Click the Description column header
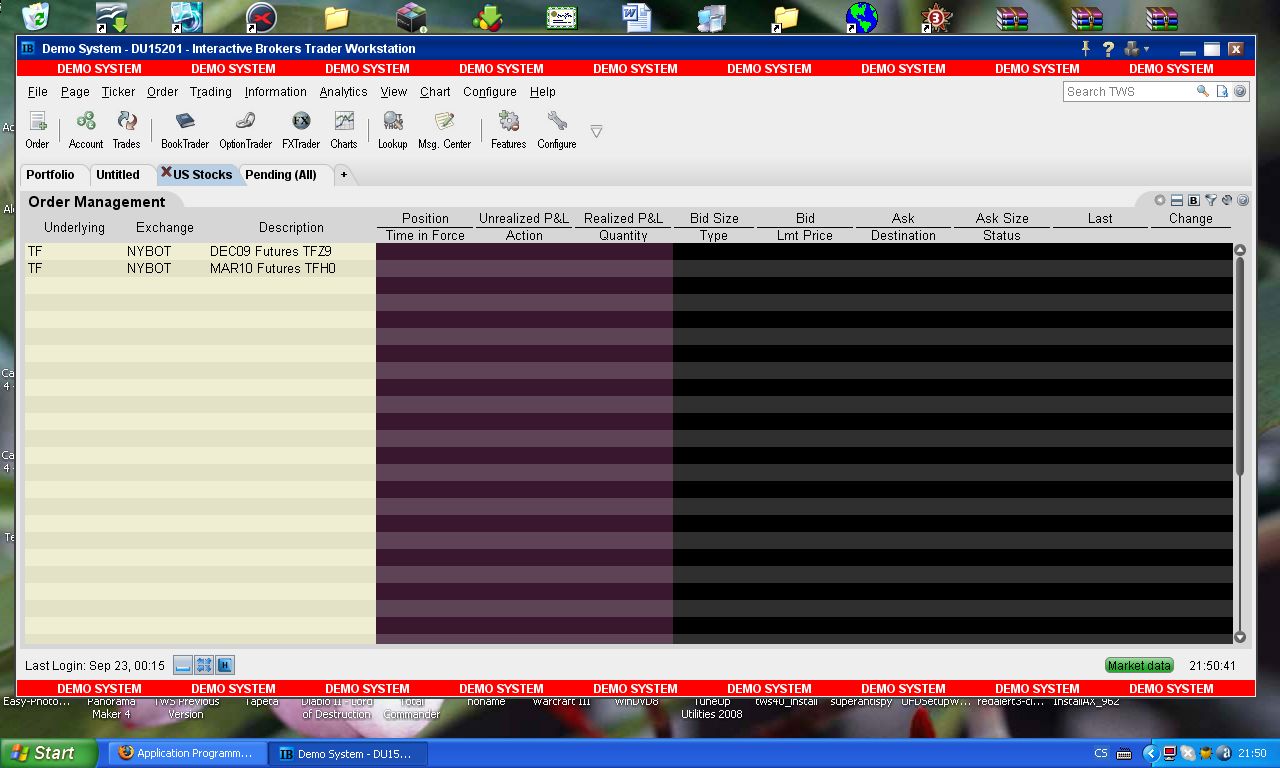Image resolution: width=1280 pixels, height=768 pixels. click(x=291, y=227)
